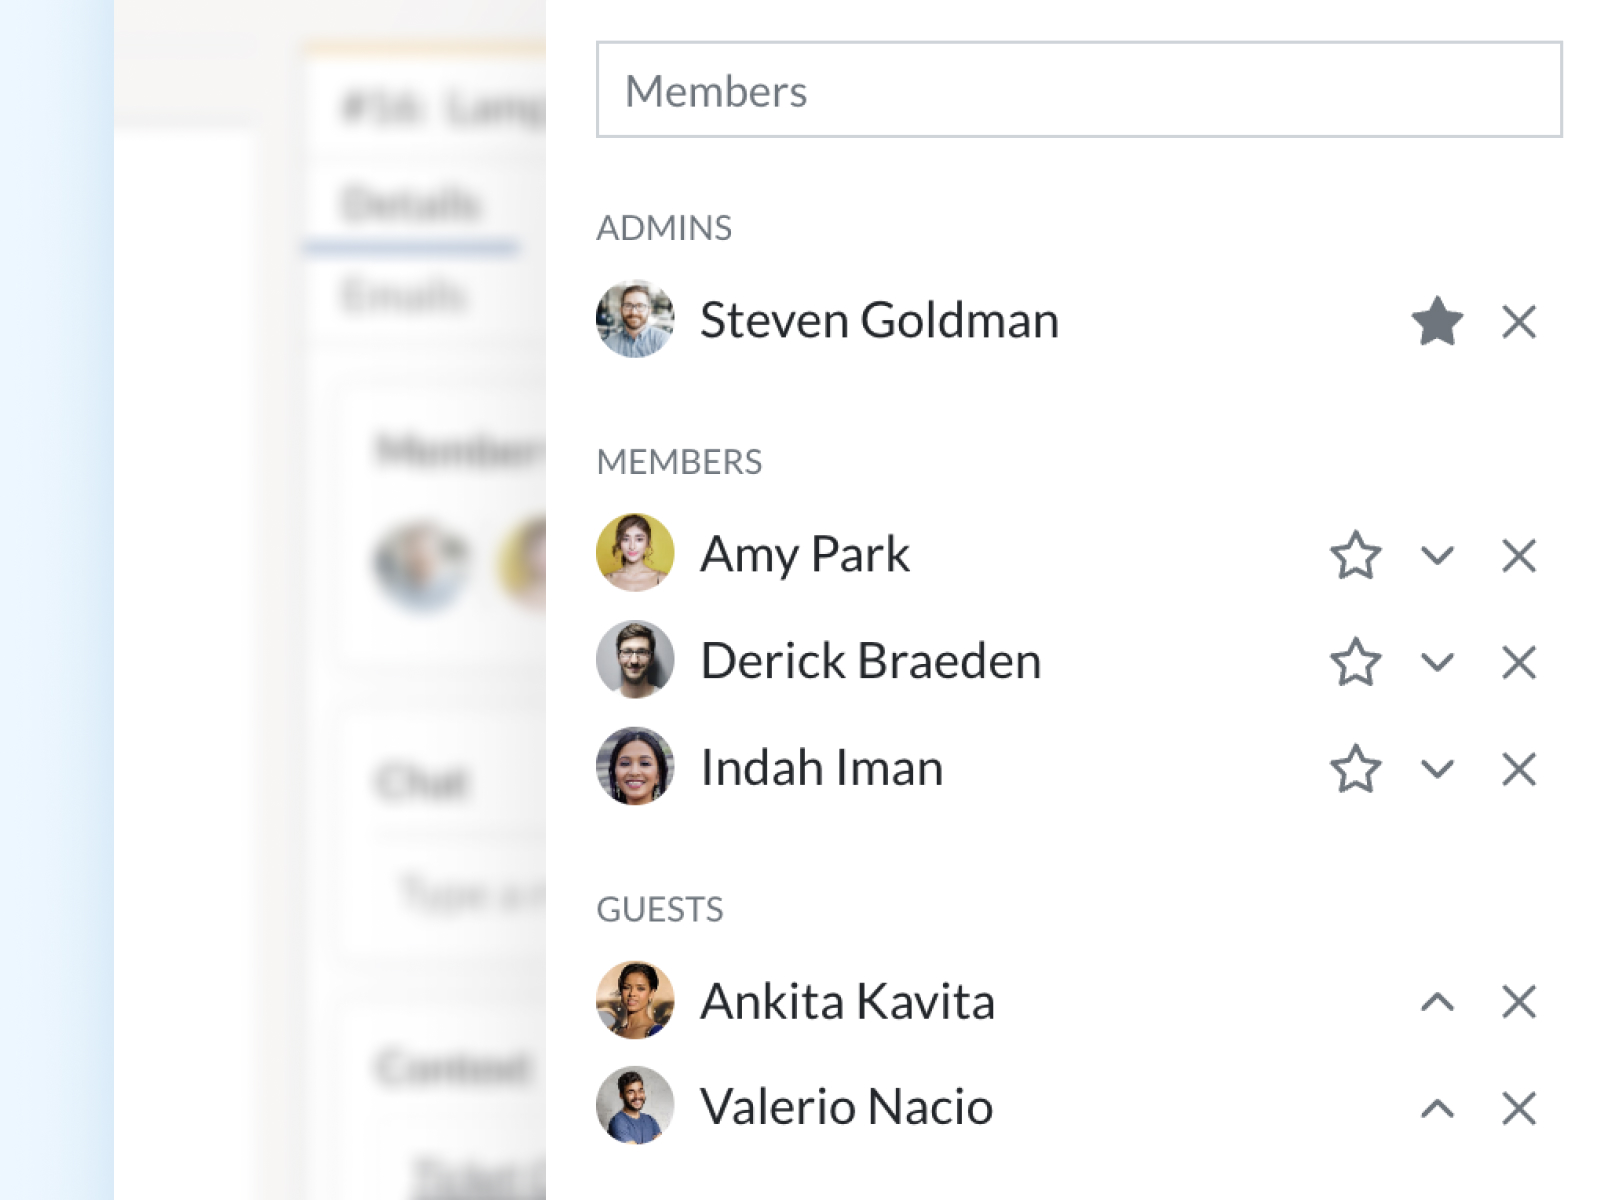Screen dimensions: 1600x1200
Task: Select Derick Braeden's name
Action: 870,661
